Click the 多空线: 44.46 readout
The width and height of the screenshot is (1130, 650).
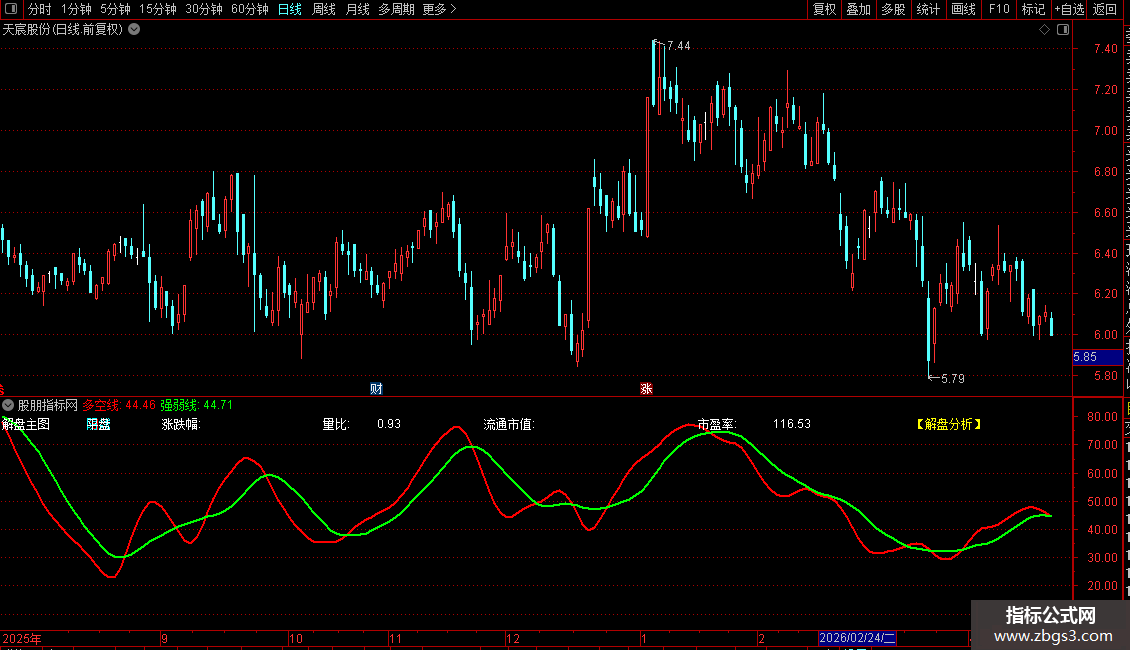[x=119, y=405]
